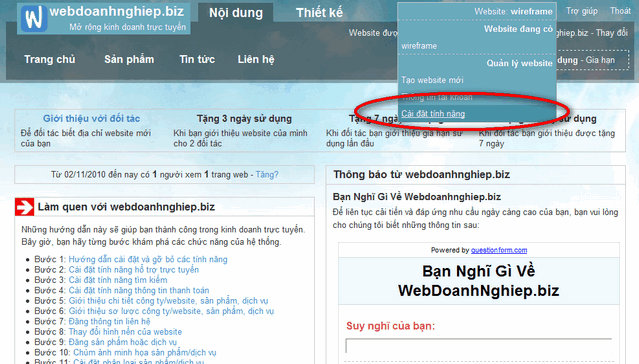Focus the Suy nghĩ của bạn text field

click(478, 346)
